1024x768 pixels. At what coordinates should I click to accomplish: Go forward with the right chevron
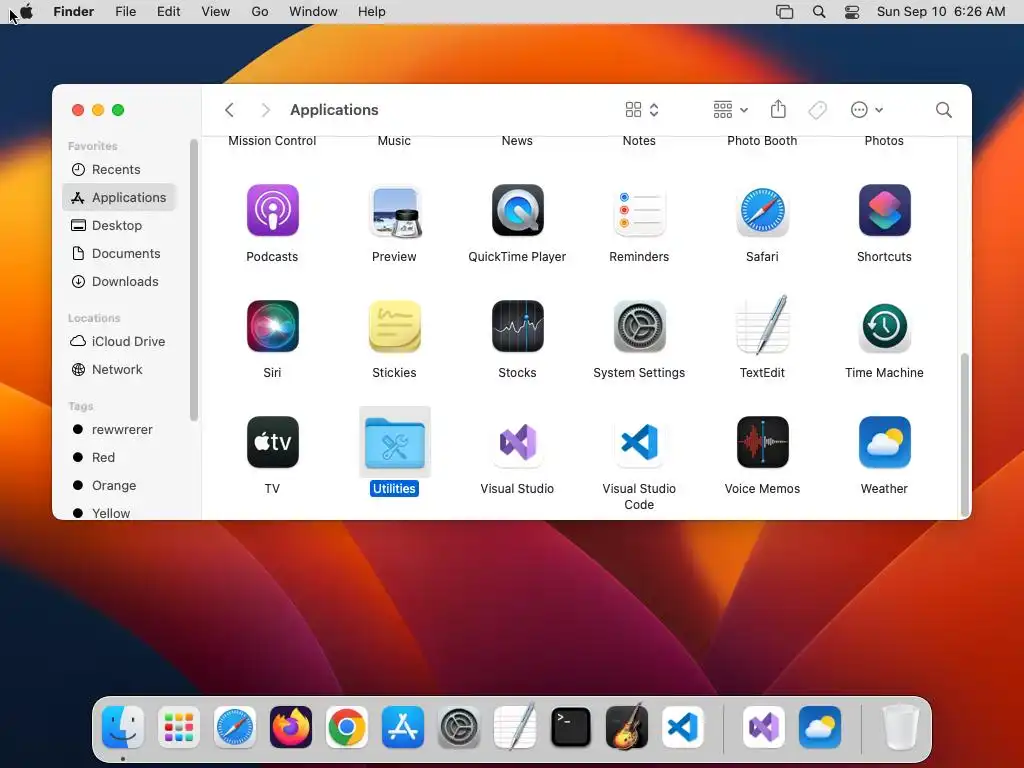[265, 110]
